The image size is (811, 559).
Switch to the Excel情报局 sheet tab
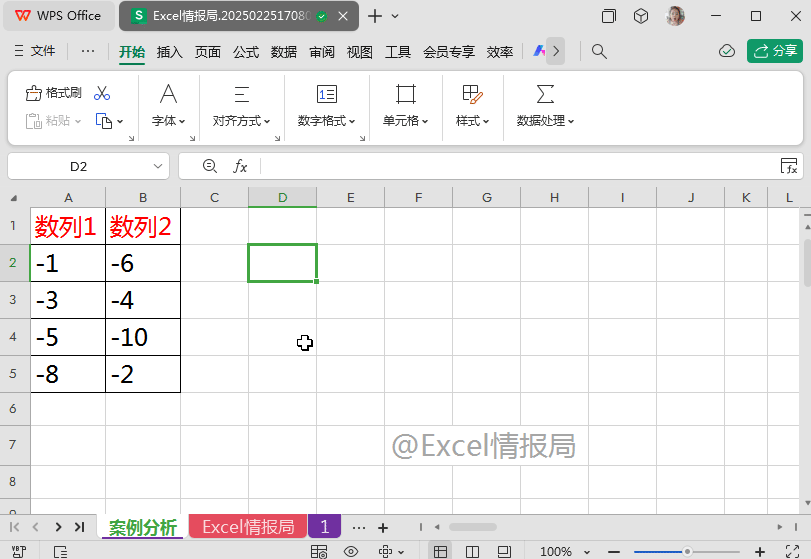(x=247, y=527)
